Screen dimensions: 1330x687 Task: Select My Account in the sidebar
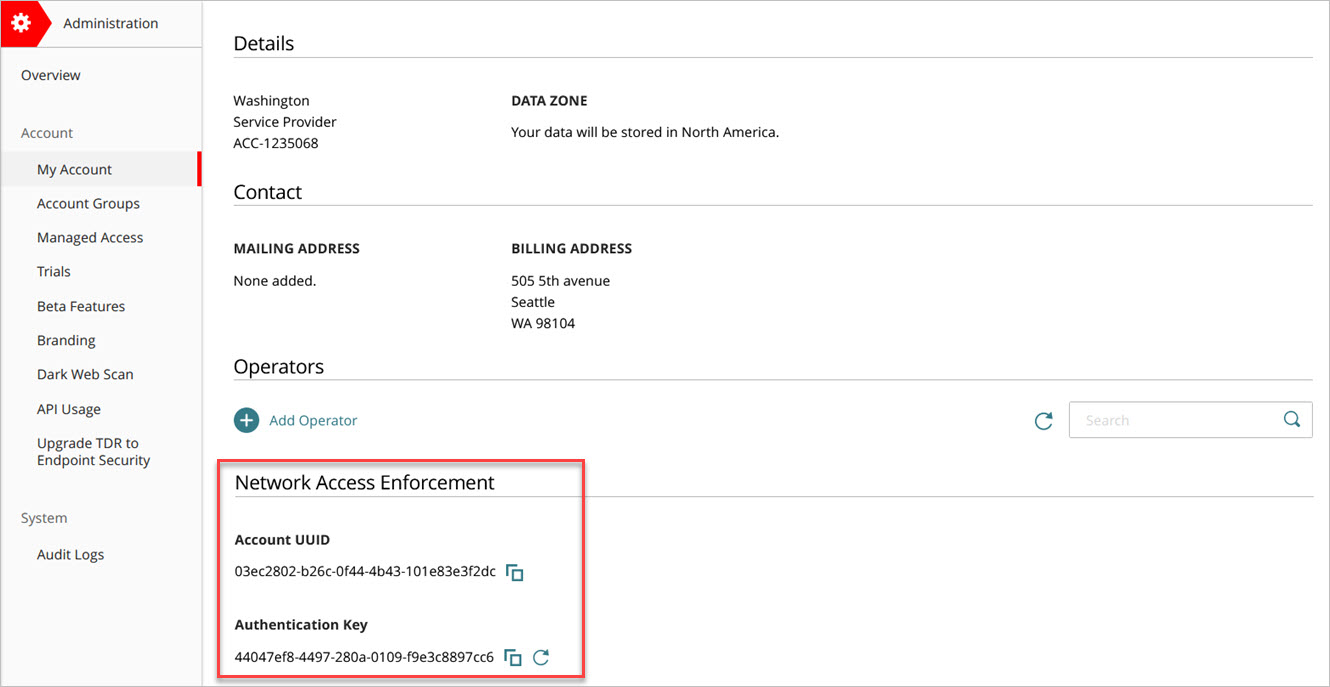74,169
